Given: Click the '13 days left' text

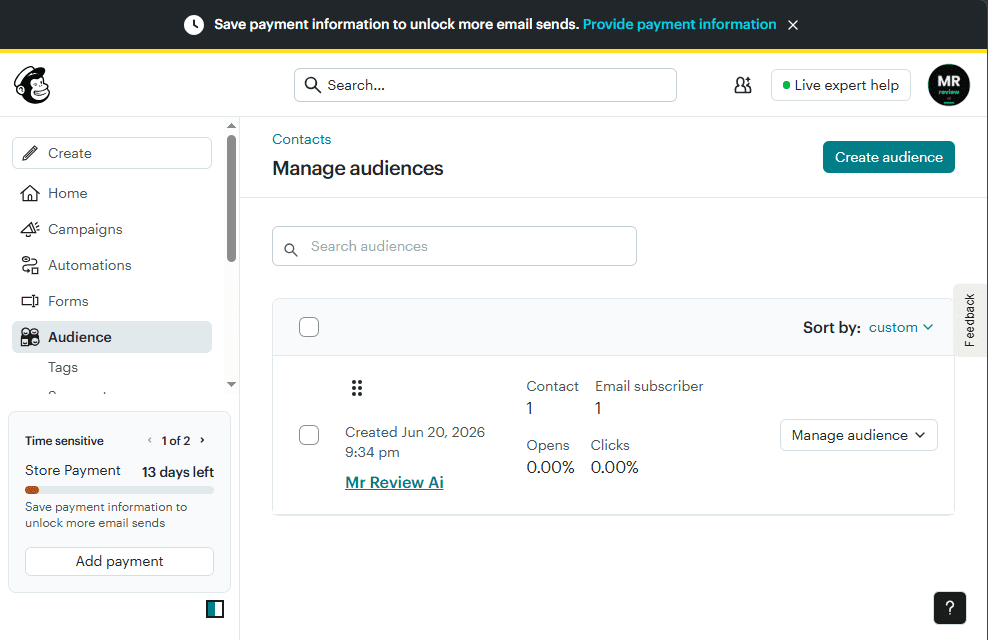Looking at the screenshot, I should pyautogui.click(x=178, y=472).
